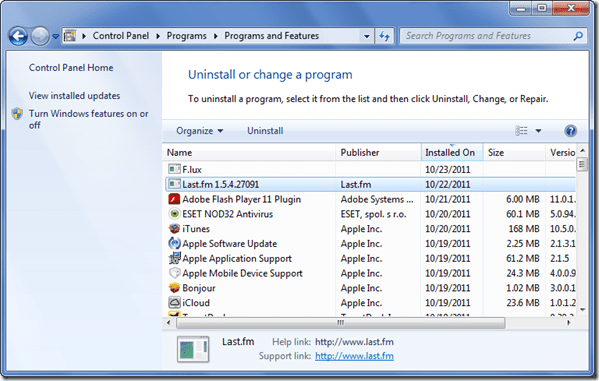Click the Last.fm details pane thumbnail
Viewport: 599px width, 381px height.
point(193,349)
